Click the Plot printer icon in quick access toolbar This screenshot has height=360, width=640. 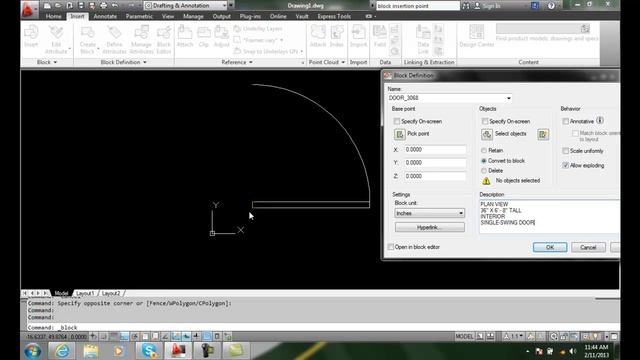pyautogui.click(x=104, y=6)
